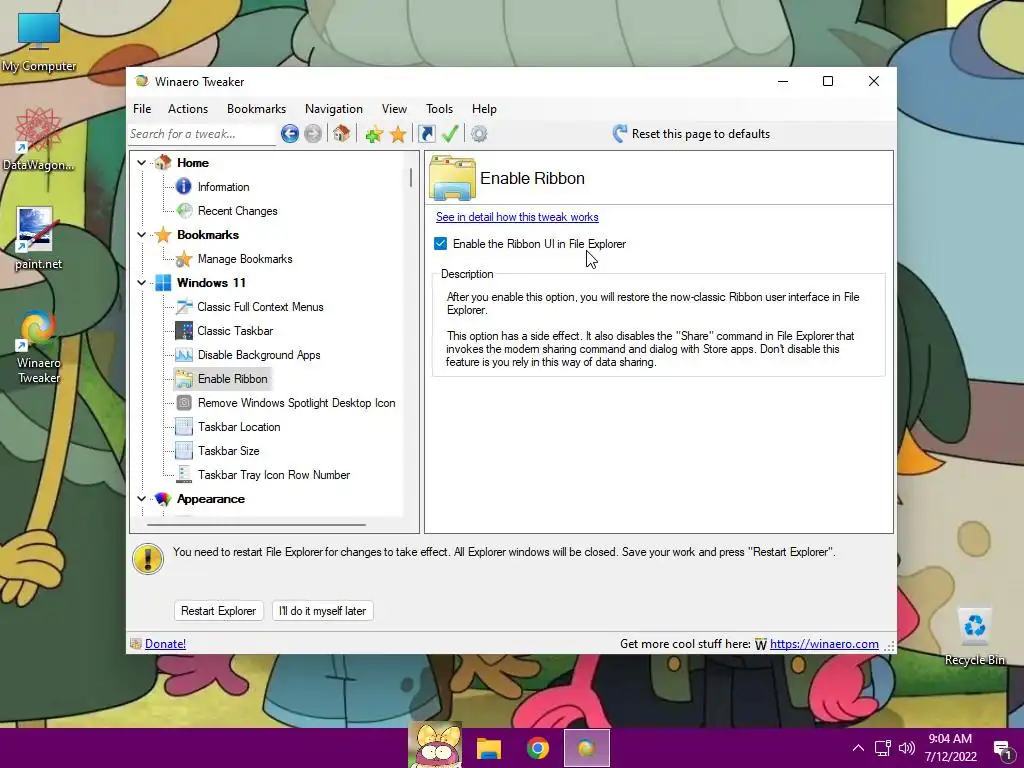Open My Computer desktop icon
The height and width of the screenshot is (768, 1024).
point(39,42)
